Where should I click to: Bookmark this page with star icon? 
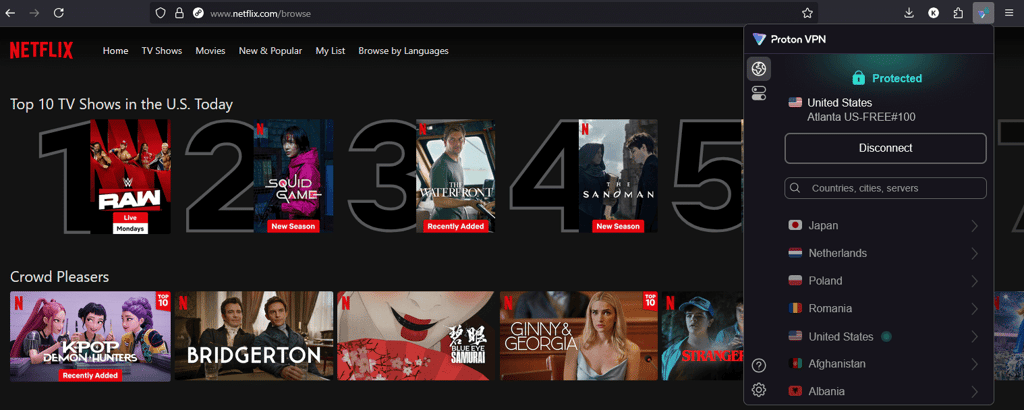click(807, 12)
